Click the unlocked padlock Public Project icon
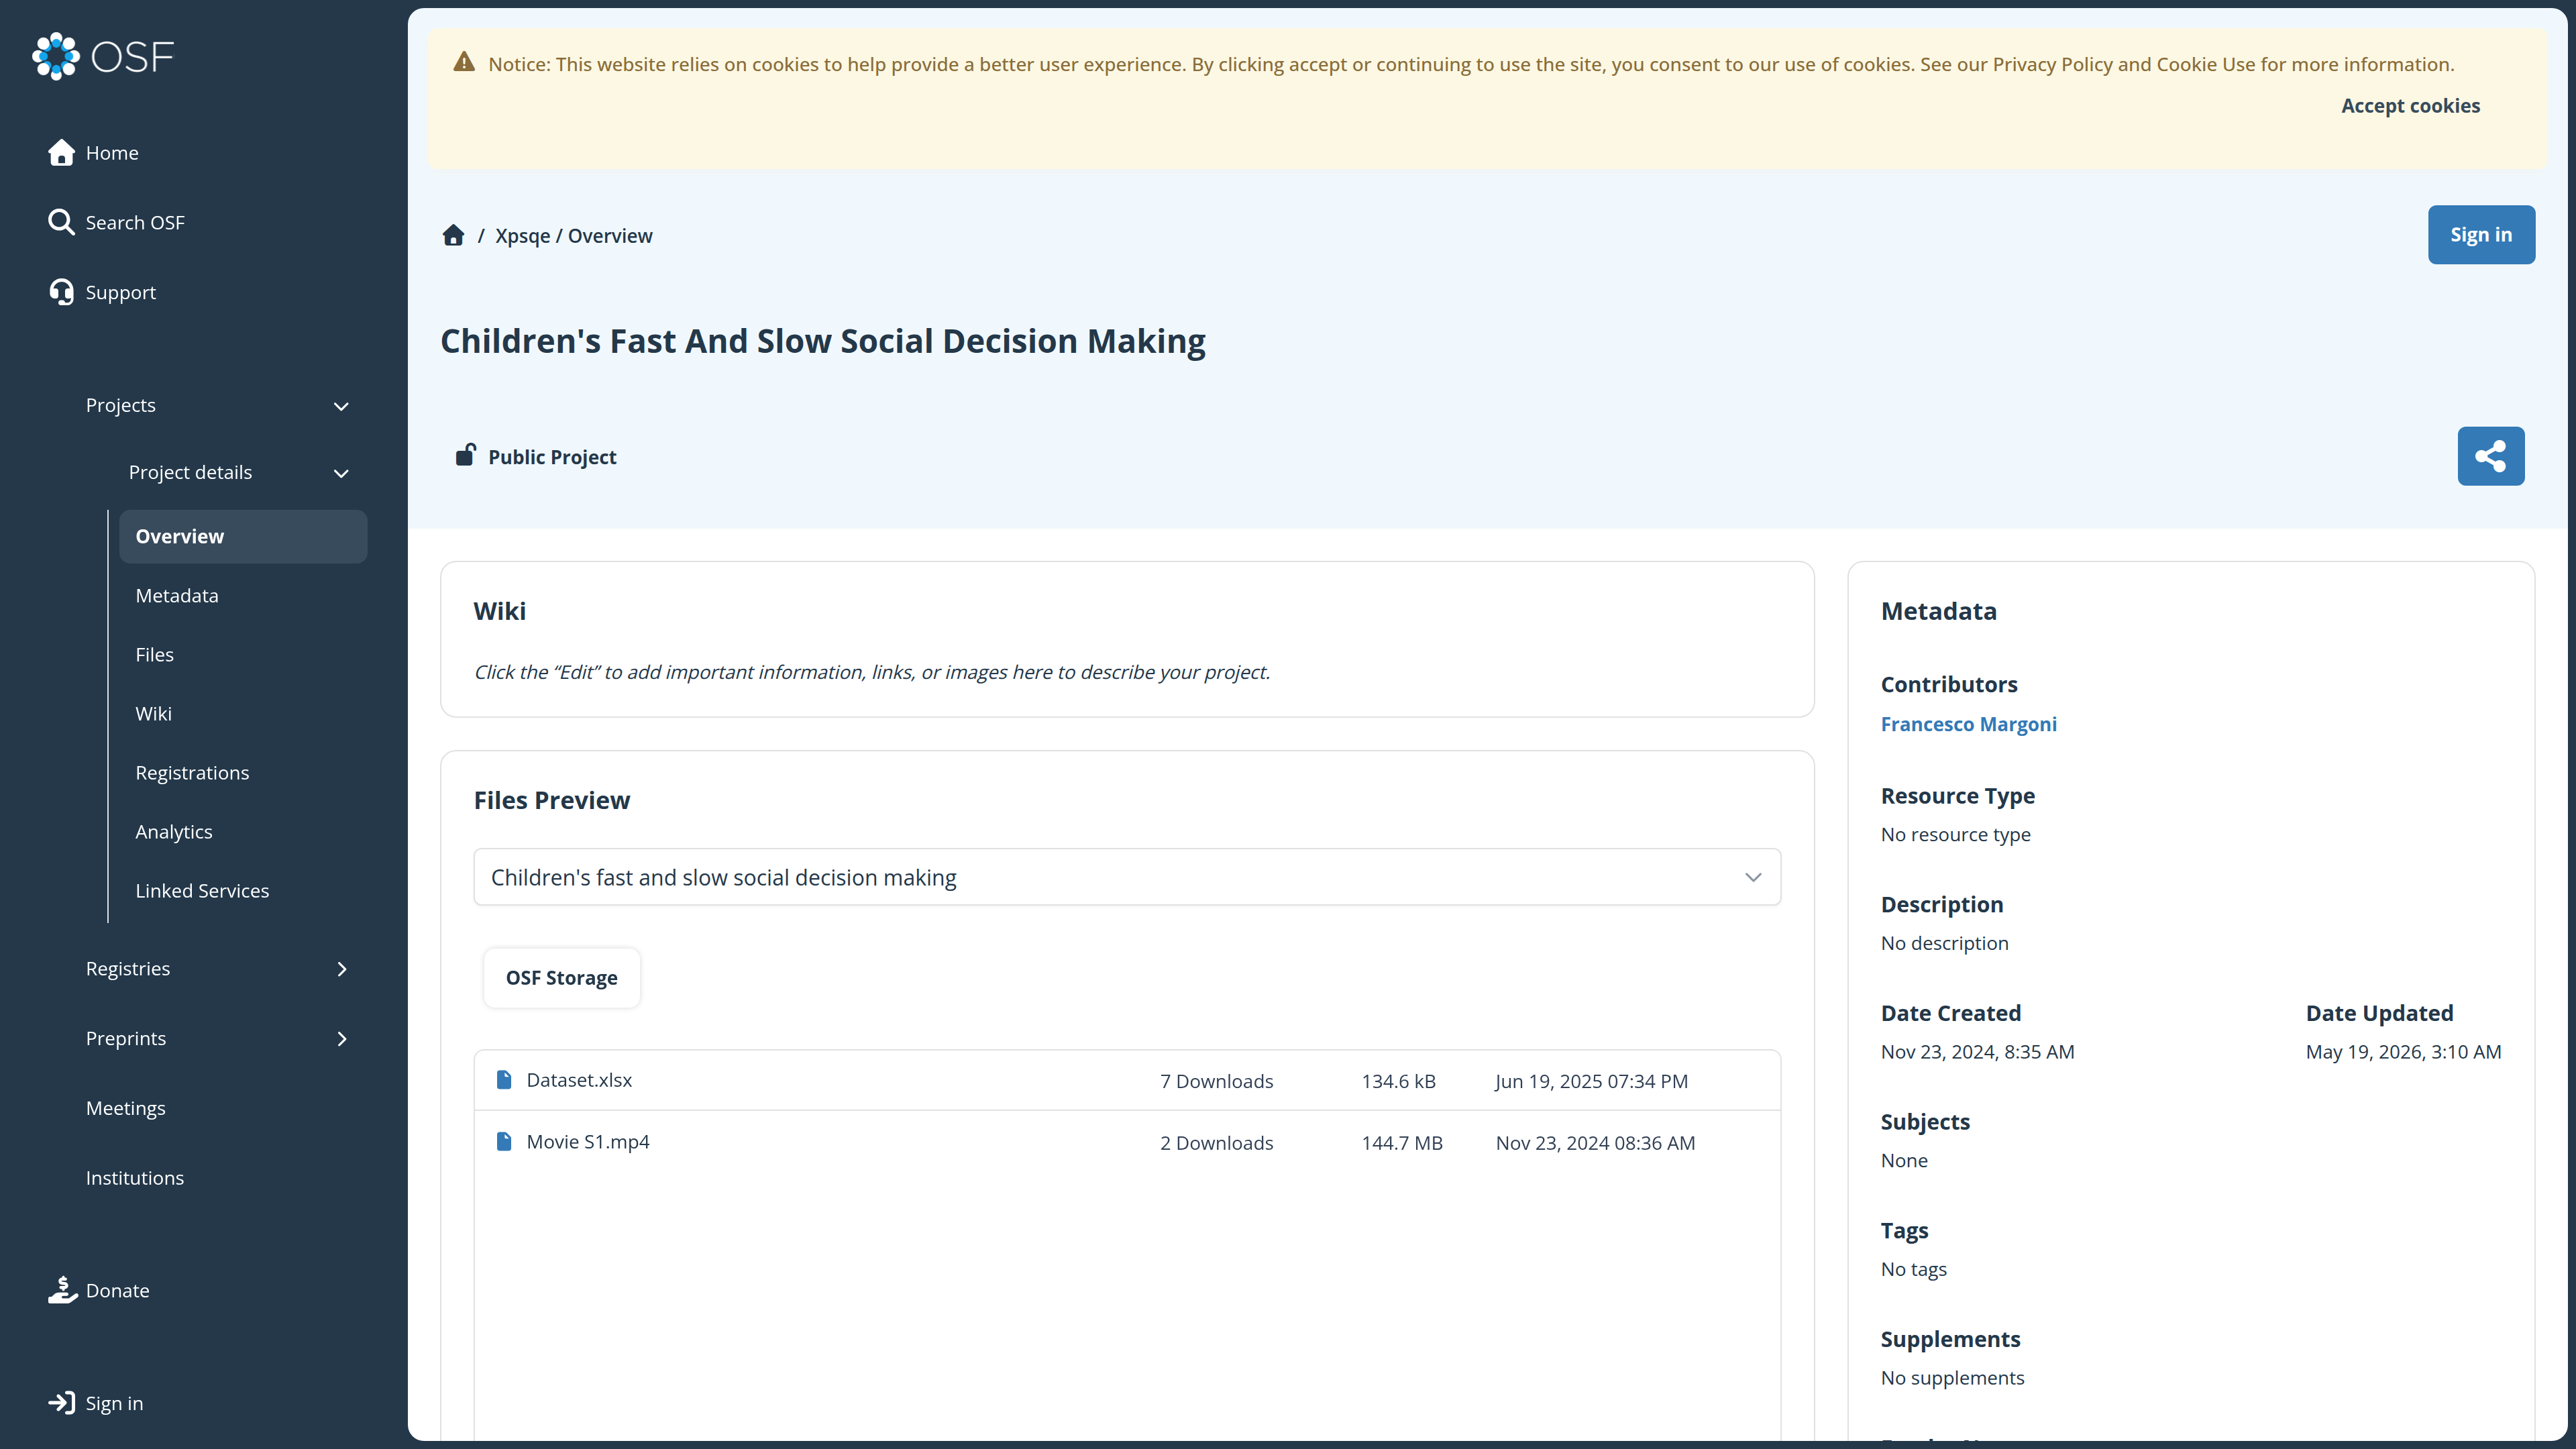The image size is (2576, 1449). [465, 455]
